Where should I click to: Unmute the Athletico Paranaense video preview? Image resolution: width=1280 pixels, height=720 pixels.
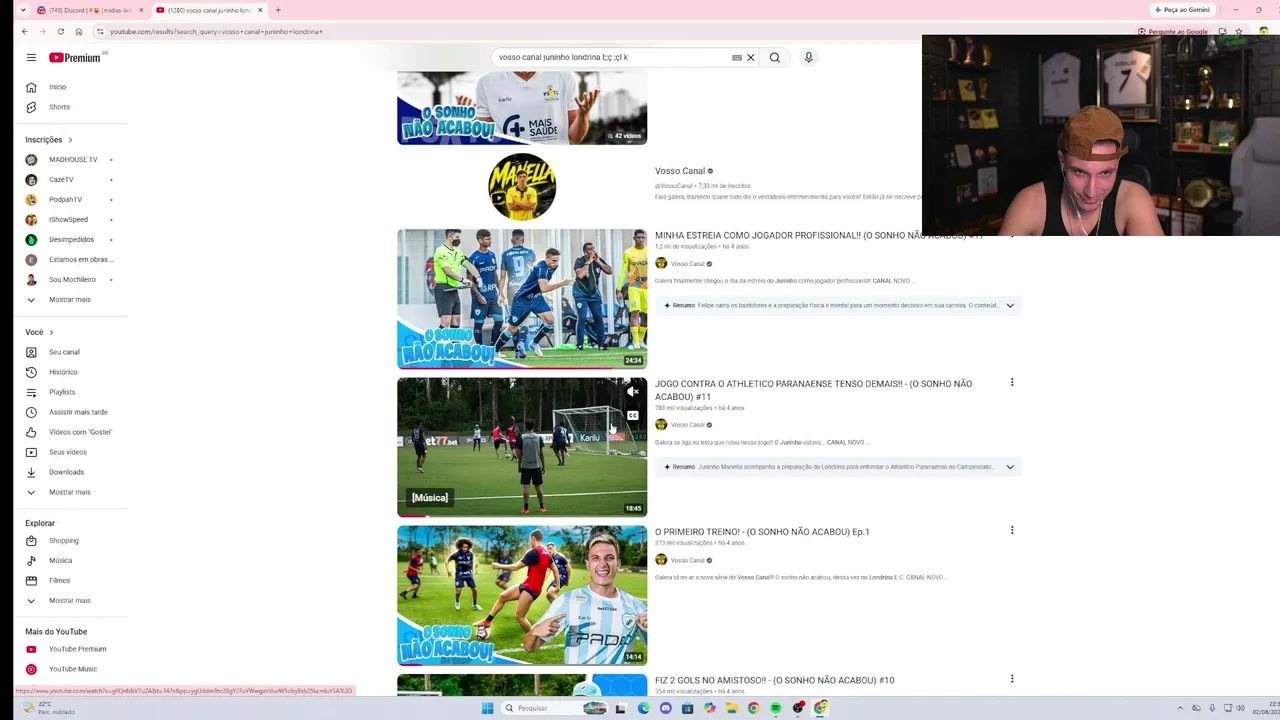(x=632, y=392)
